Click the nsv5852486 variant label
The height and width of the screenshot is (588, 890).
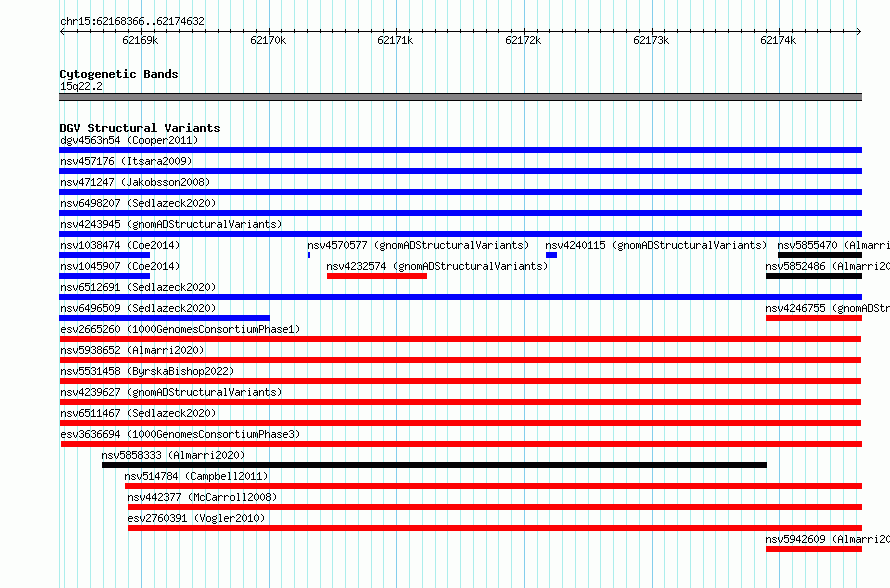pyautogui.click(x=828, y=266)
